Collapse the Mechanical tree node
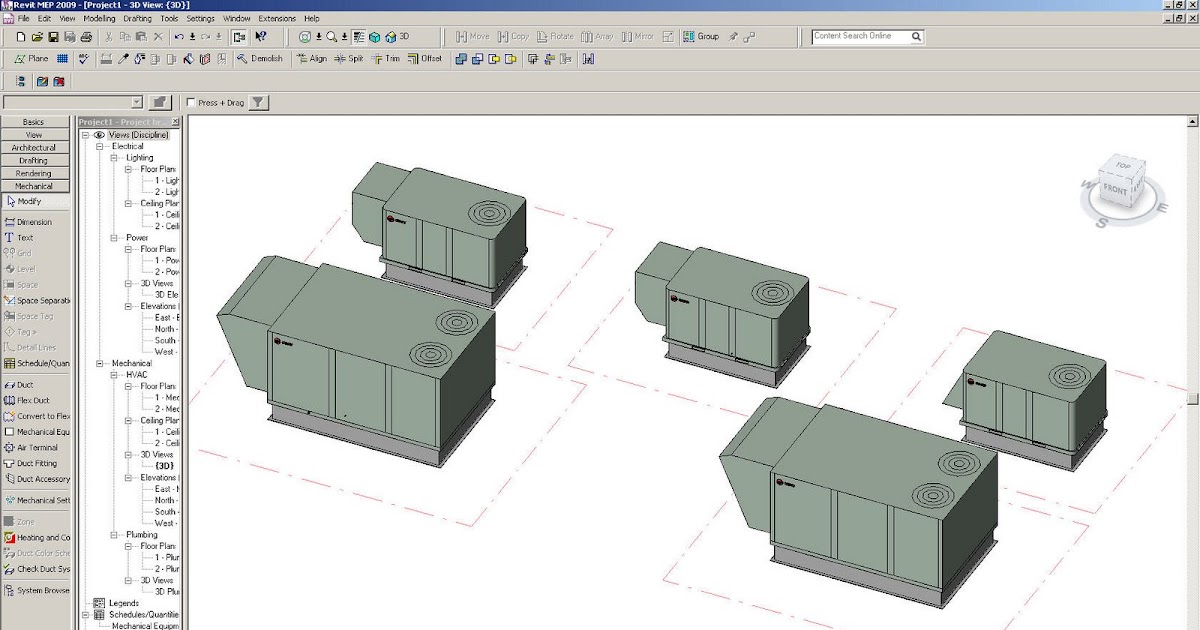This screenshot has width=1200, height=630. tap(101, 363)
